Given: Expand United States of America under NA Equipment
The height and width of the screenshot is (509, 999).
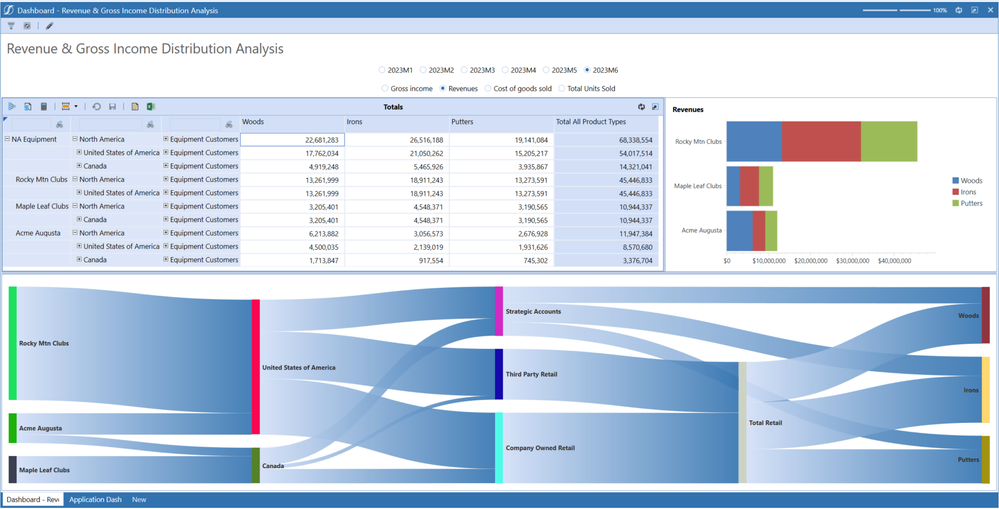Looking at the screenshot, I should [x=80, y=152].
